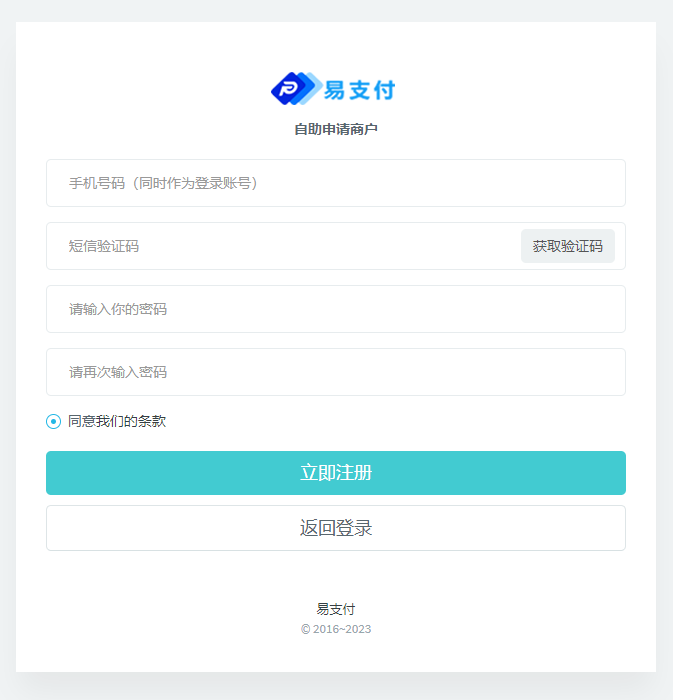Viewport: 673px width, 700px height.
Task: Click into the 短信验证码 input field
Action: point(280,246)
